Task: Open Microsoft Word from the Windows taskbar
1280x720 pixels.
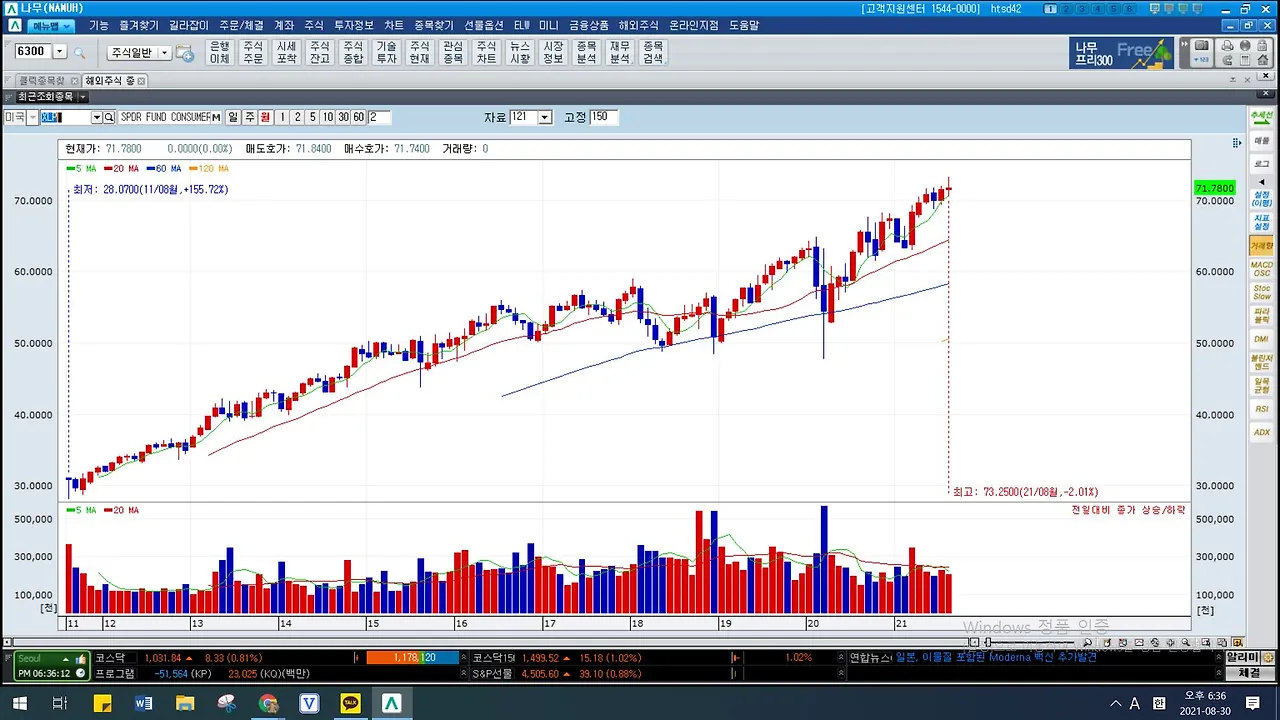Action: (143, 704)
